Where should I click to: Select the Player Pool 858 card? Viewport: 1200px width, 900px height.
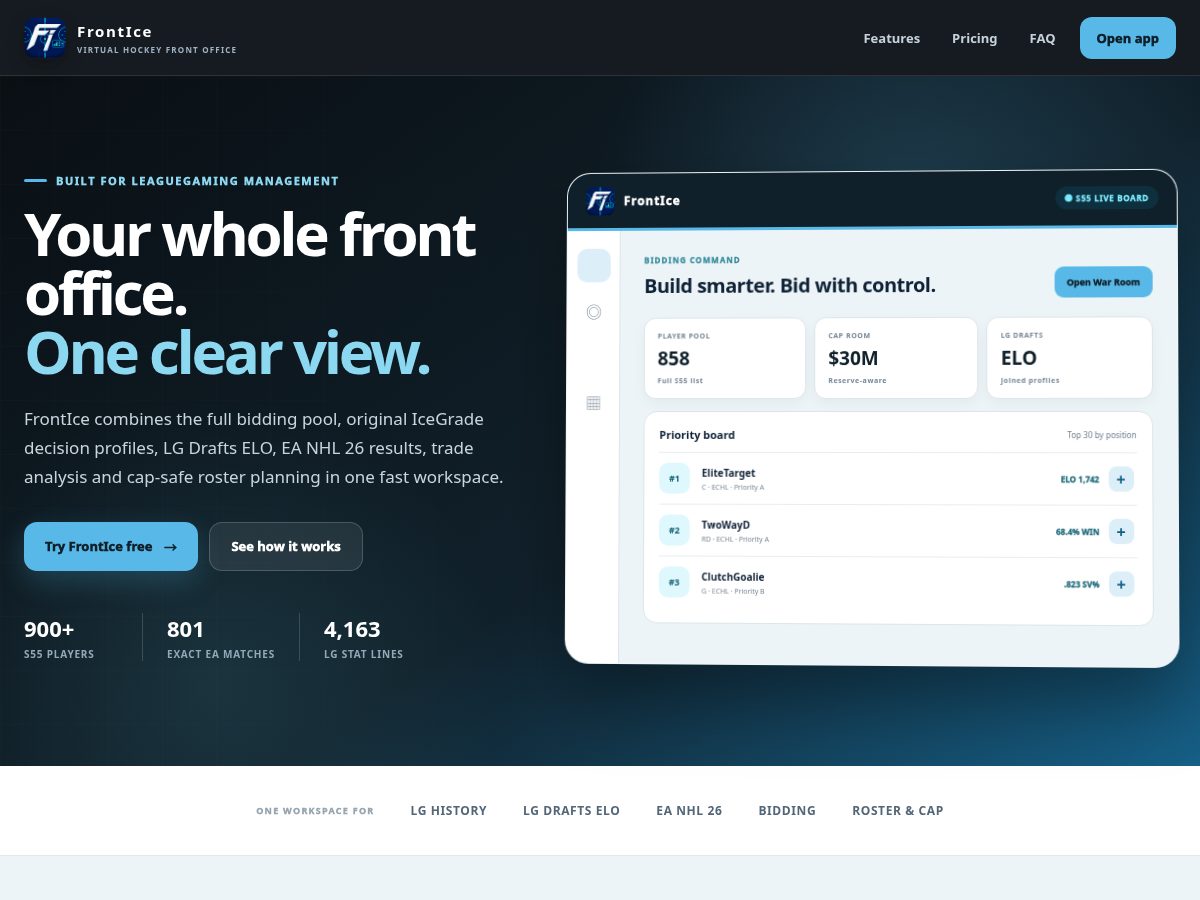(x=725, y=358)
